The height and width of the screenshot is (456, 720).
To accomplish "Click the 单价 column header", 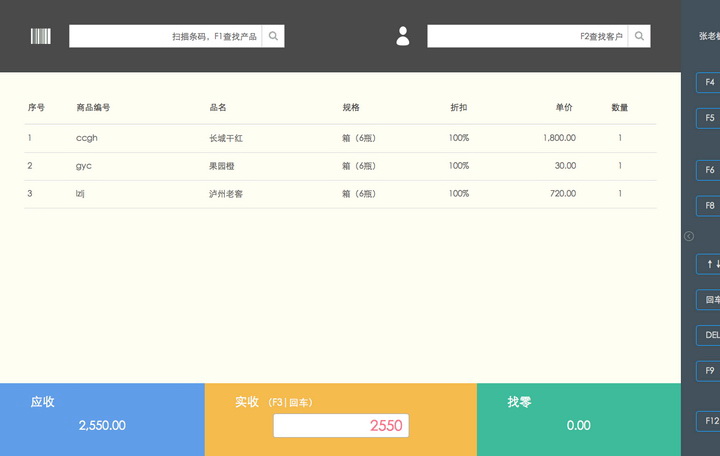I will 564,107.
